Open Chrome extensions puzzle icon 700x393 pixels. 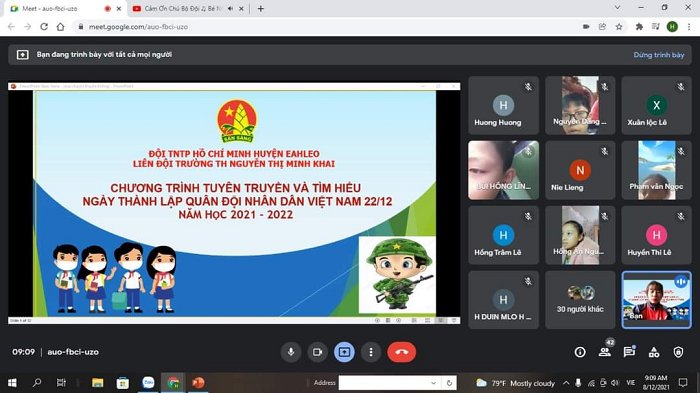(639, 27)
